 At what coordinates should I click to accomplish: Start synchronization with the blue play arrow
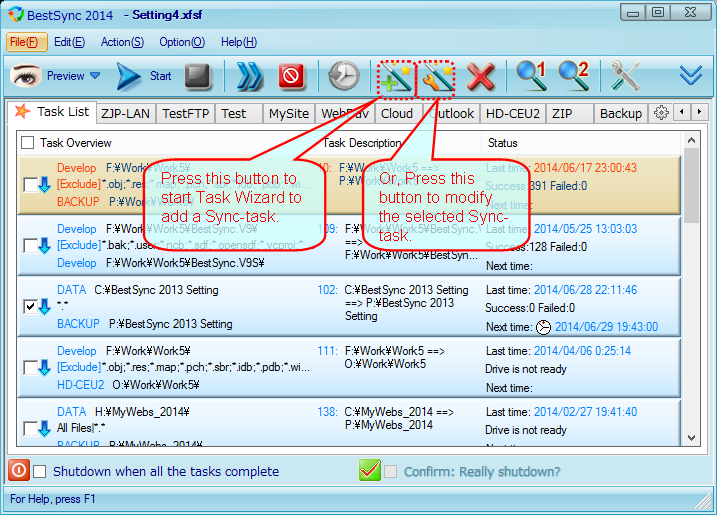coord(128,76)
